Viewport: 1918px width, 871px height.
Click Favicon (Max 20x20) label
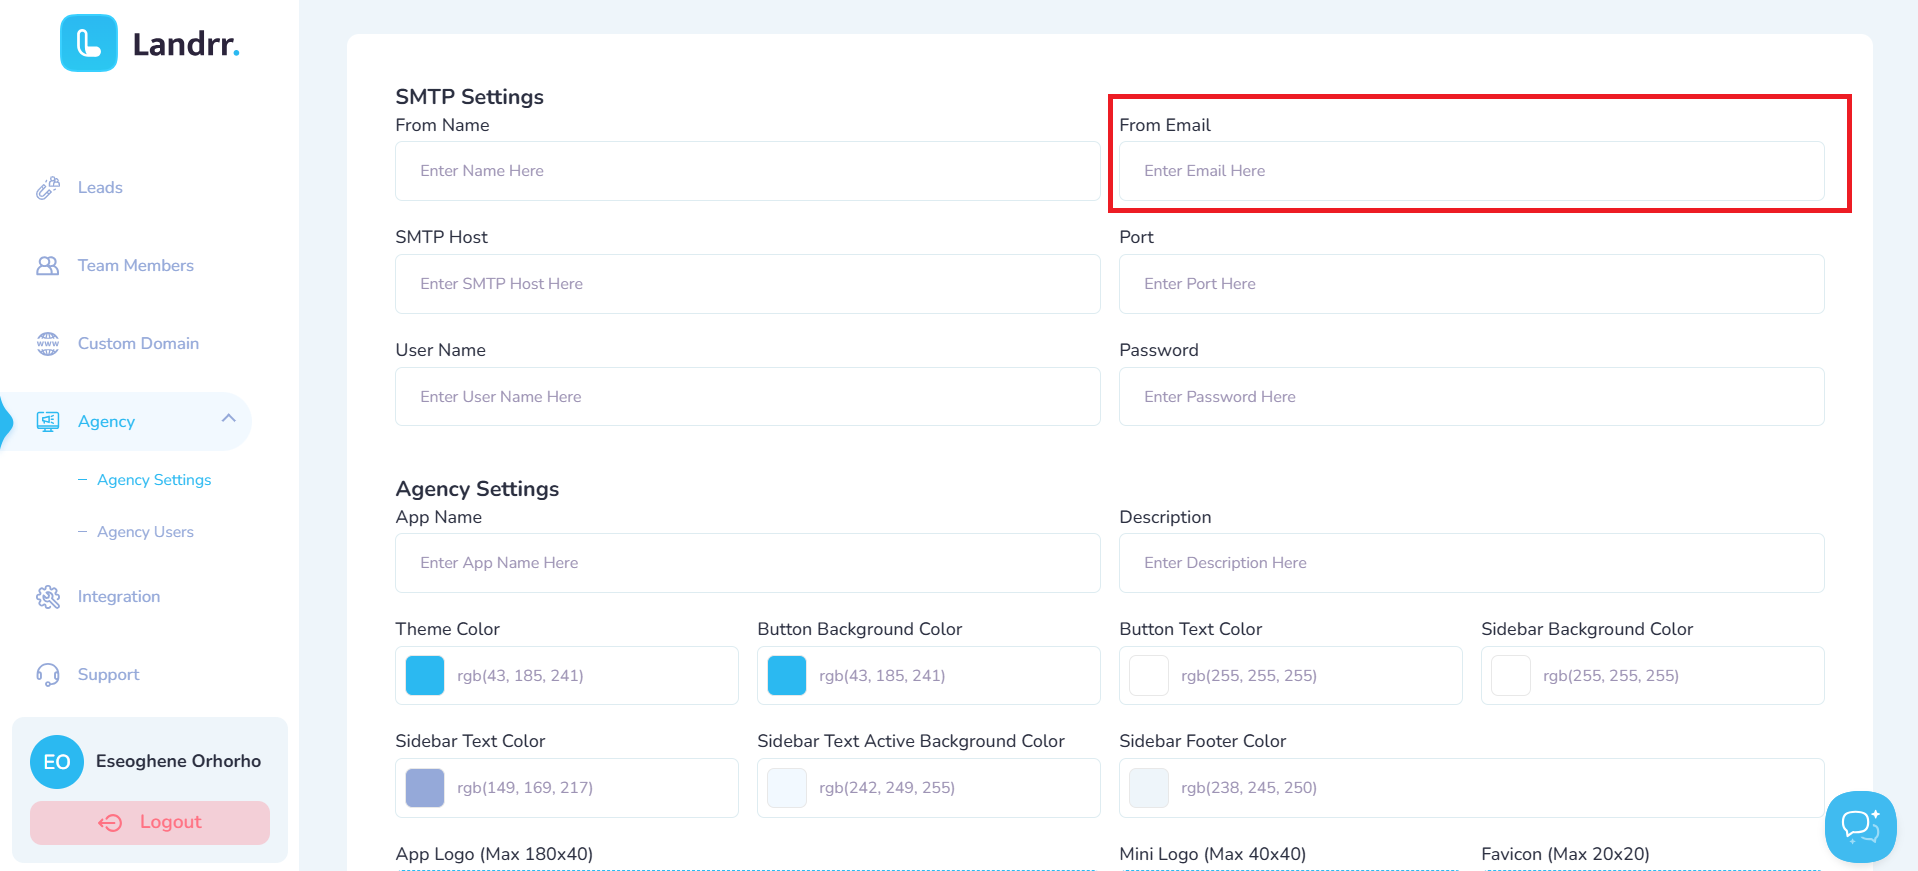click(1565, 854)
